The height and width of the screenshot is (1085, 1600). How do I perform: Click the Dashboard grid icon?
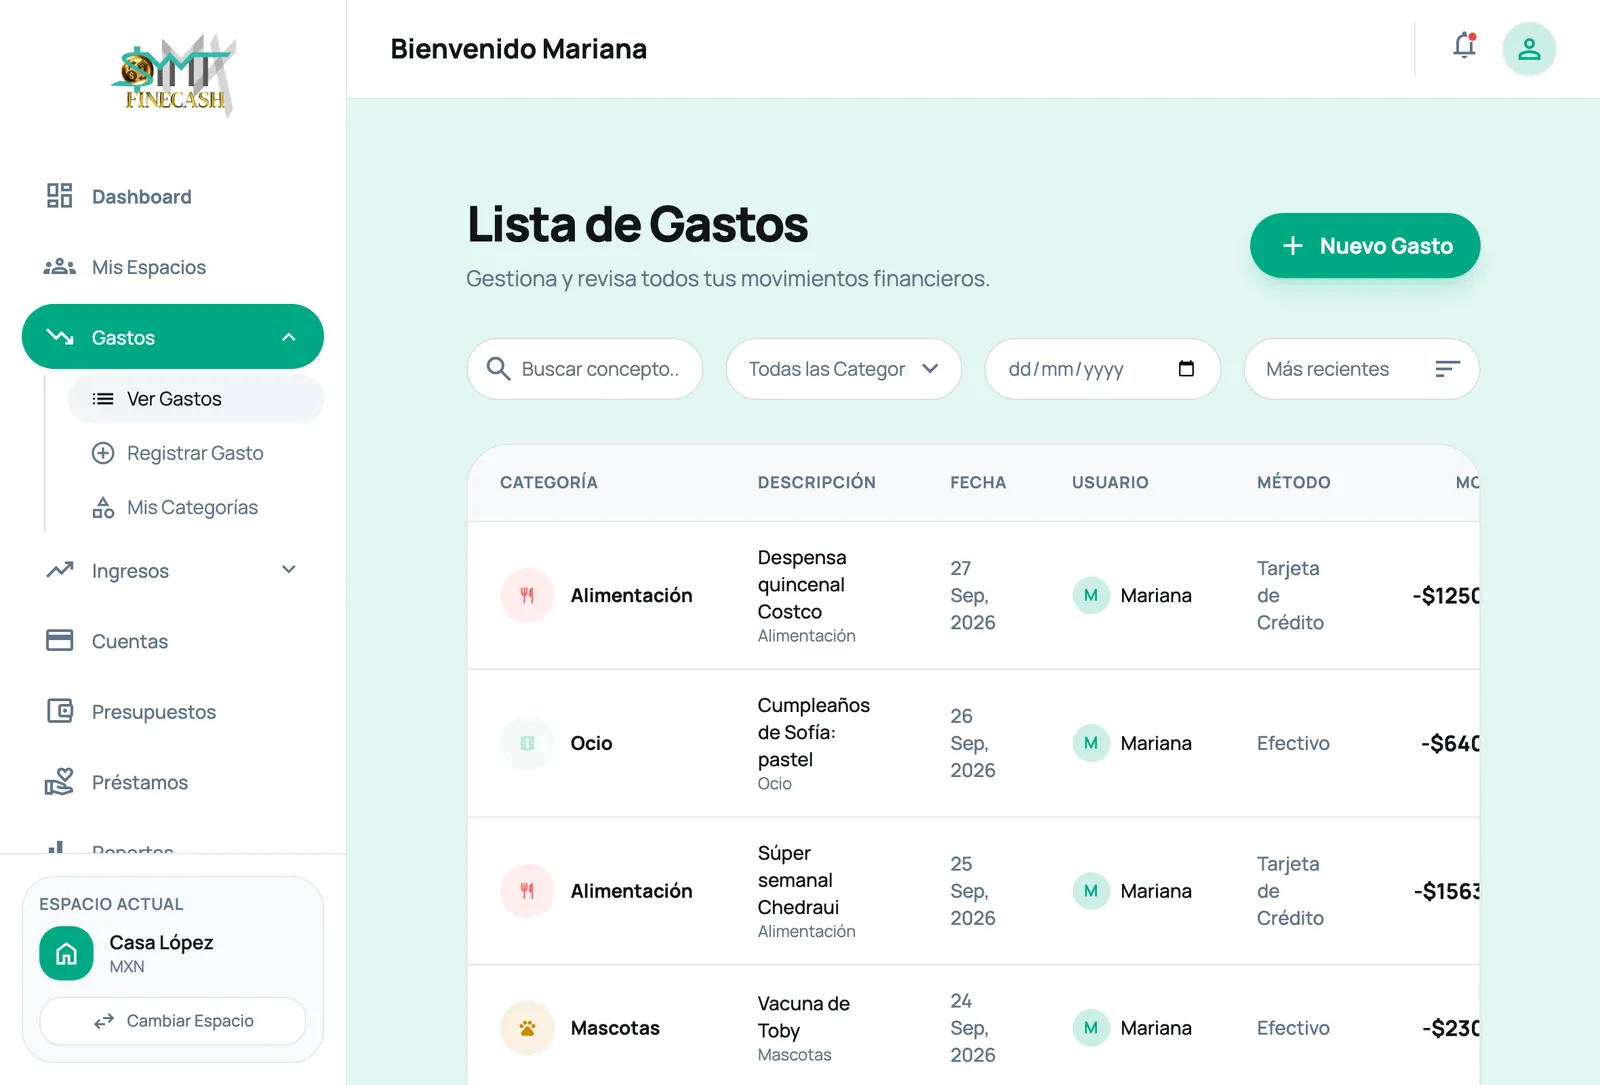60,196
